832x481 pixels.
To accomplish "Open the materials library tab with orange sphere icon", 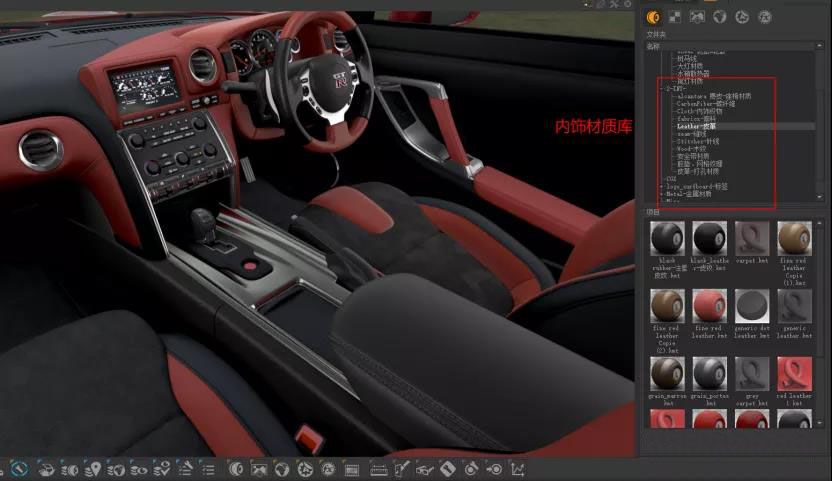I will [653, 16].
